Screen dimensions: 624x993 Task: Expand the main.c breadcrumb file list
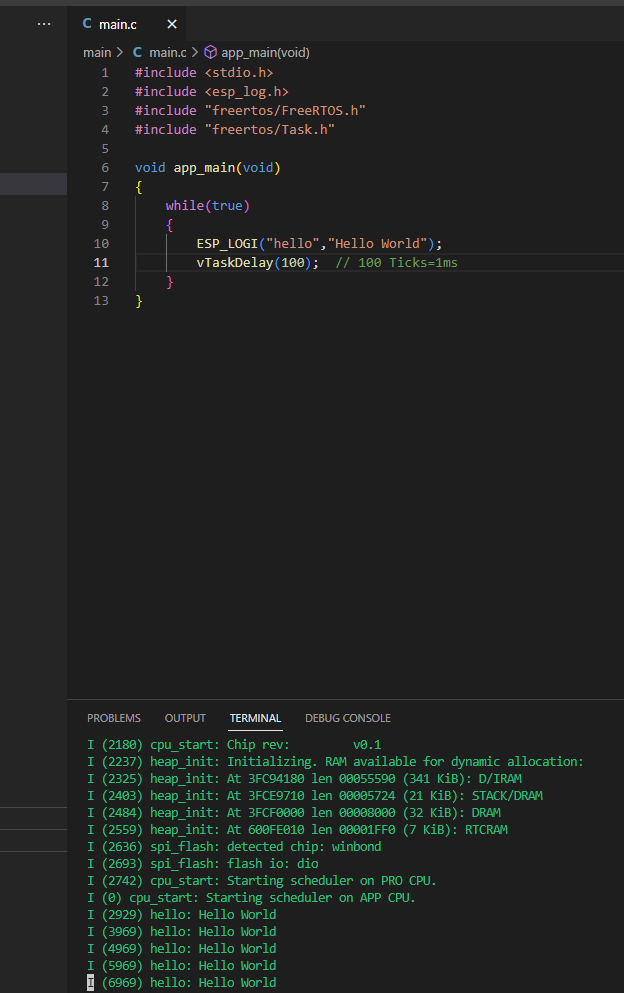tap(167, 52)
